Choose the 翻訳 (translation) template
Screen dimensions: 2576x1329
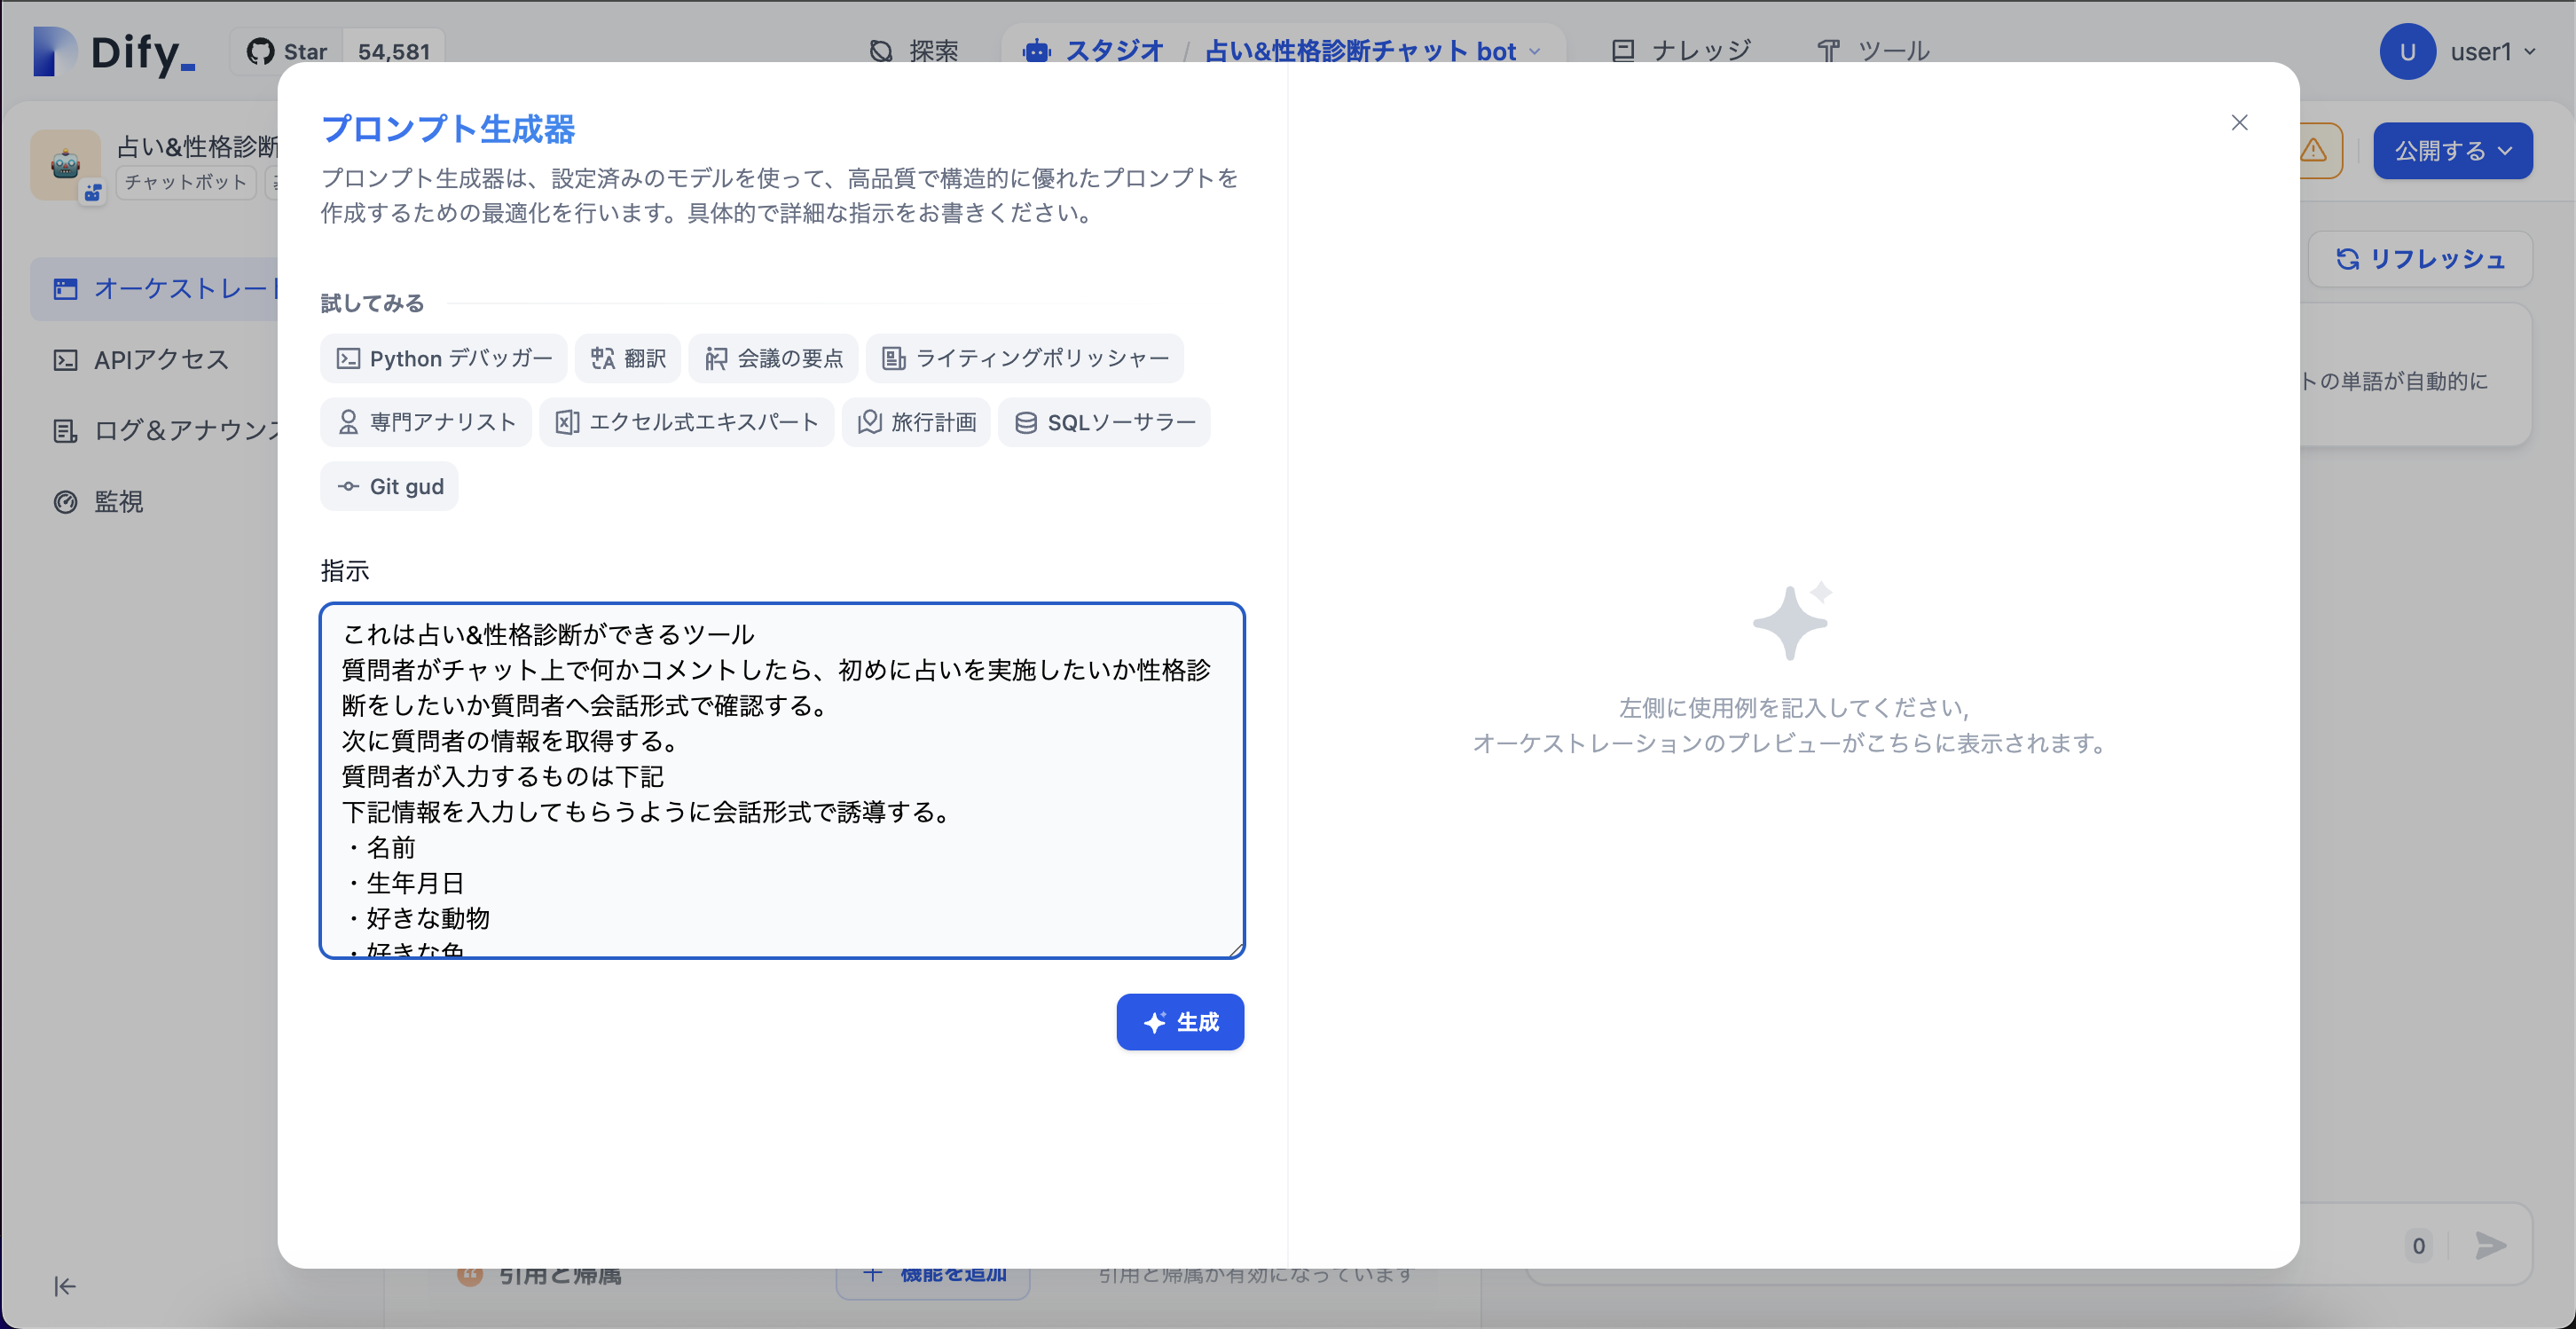(x=628, y=358)
